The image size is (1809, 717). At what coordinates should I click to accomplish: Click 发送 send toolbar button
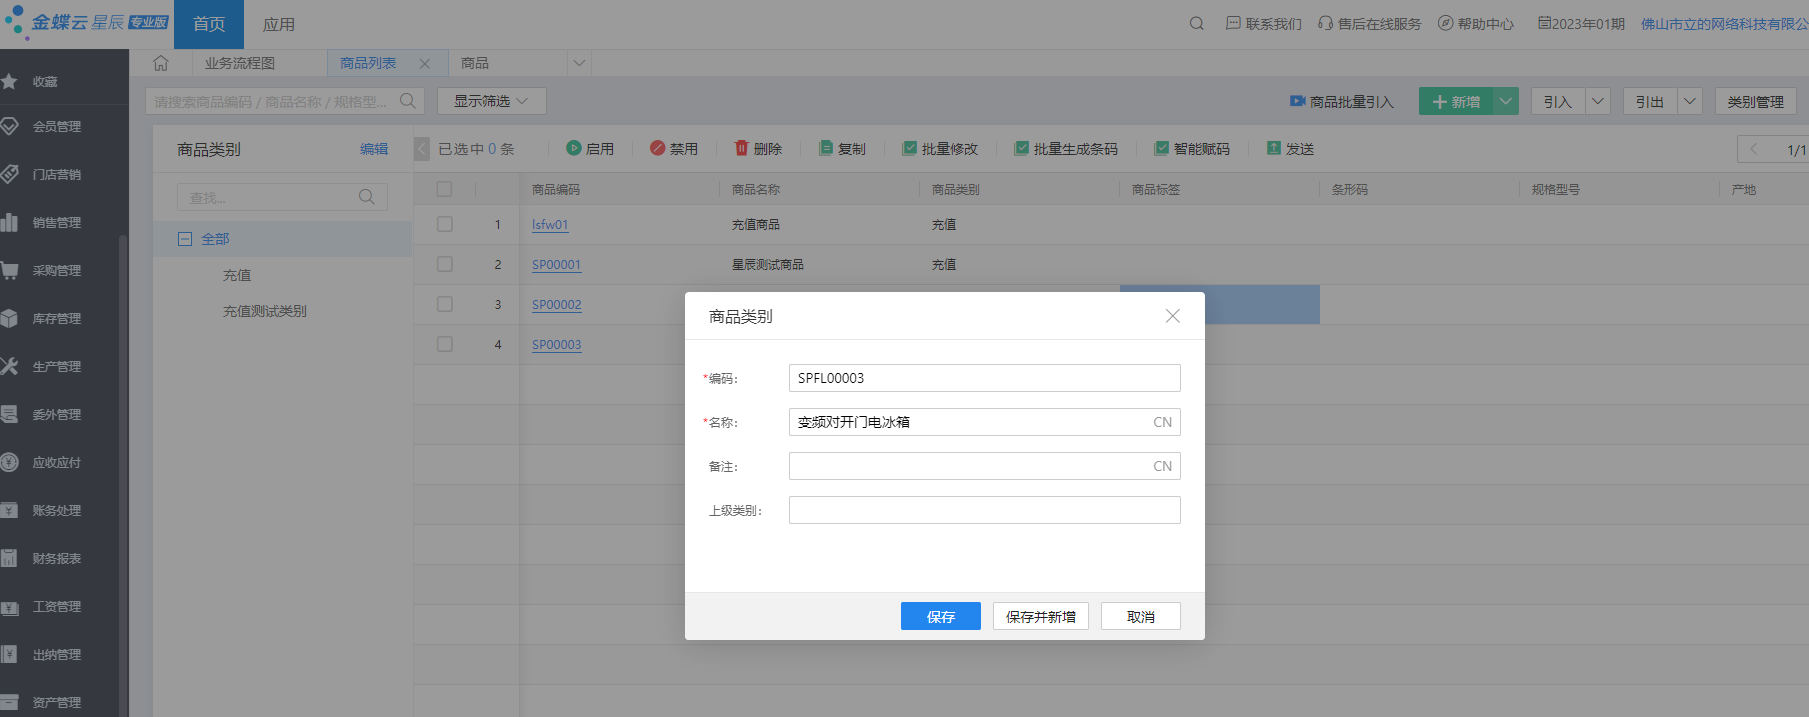coord(1290,149)
